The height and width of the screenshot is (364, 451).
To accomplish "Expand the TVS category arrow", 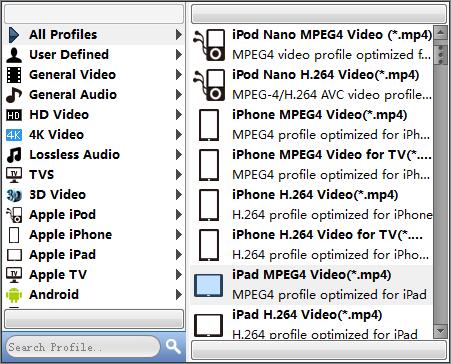I will click(x=179, y=175).
